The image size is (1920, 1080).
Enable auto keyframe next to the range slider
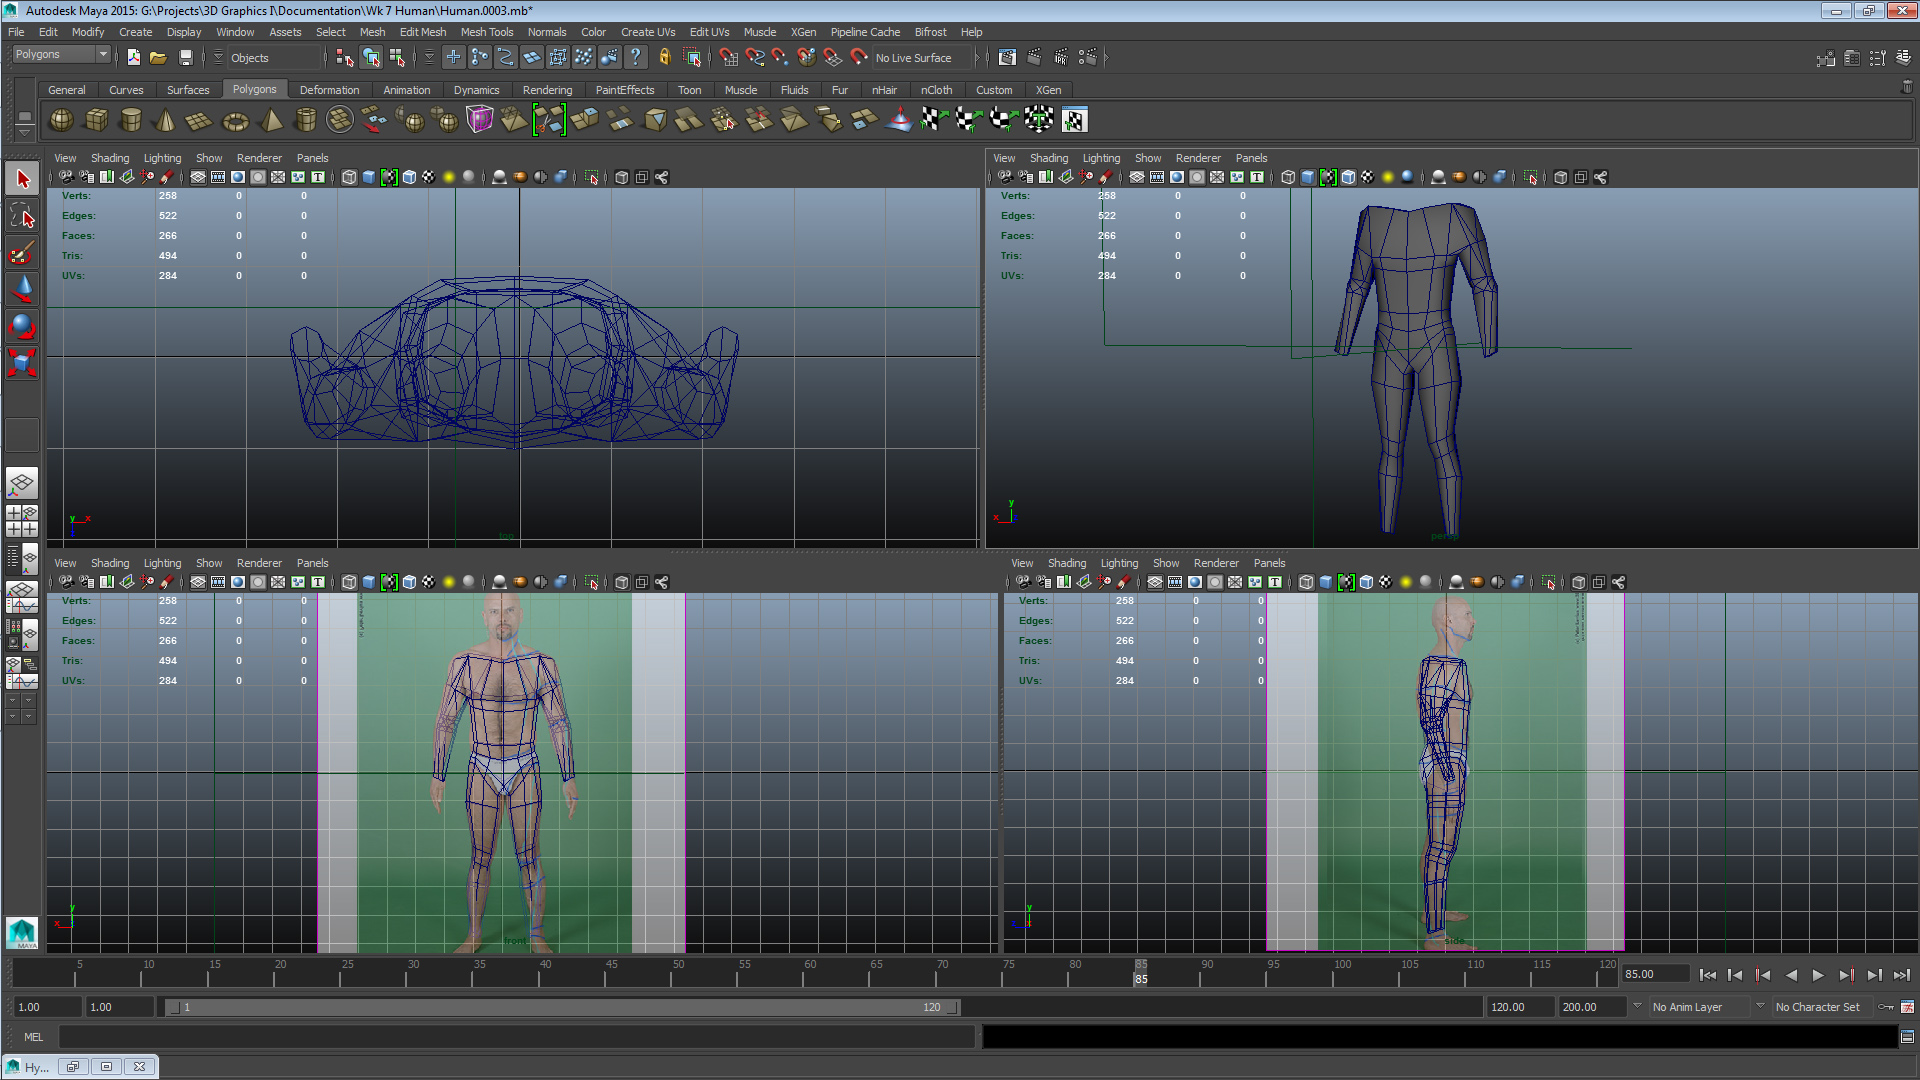point(1886,1007)
